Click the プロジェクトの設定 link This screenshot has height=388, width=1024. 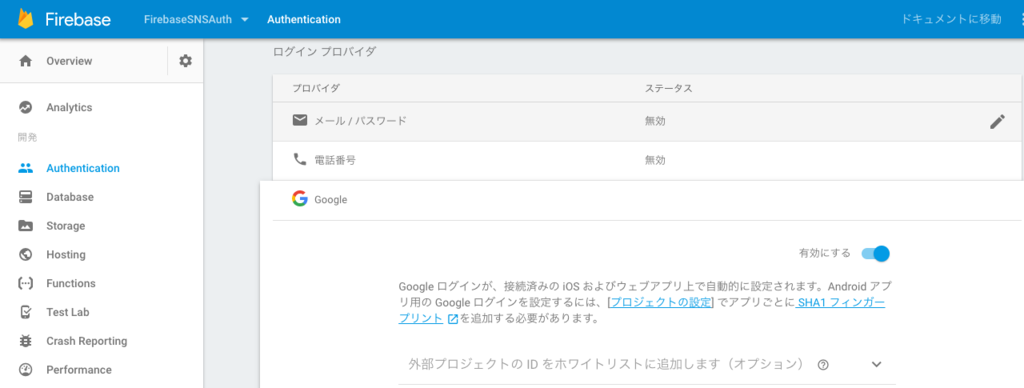click(x=661, y=303)
